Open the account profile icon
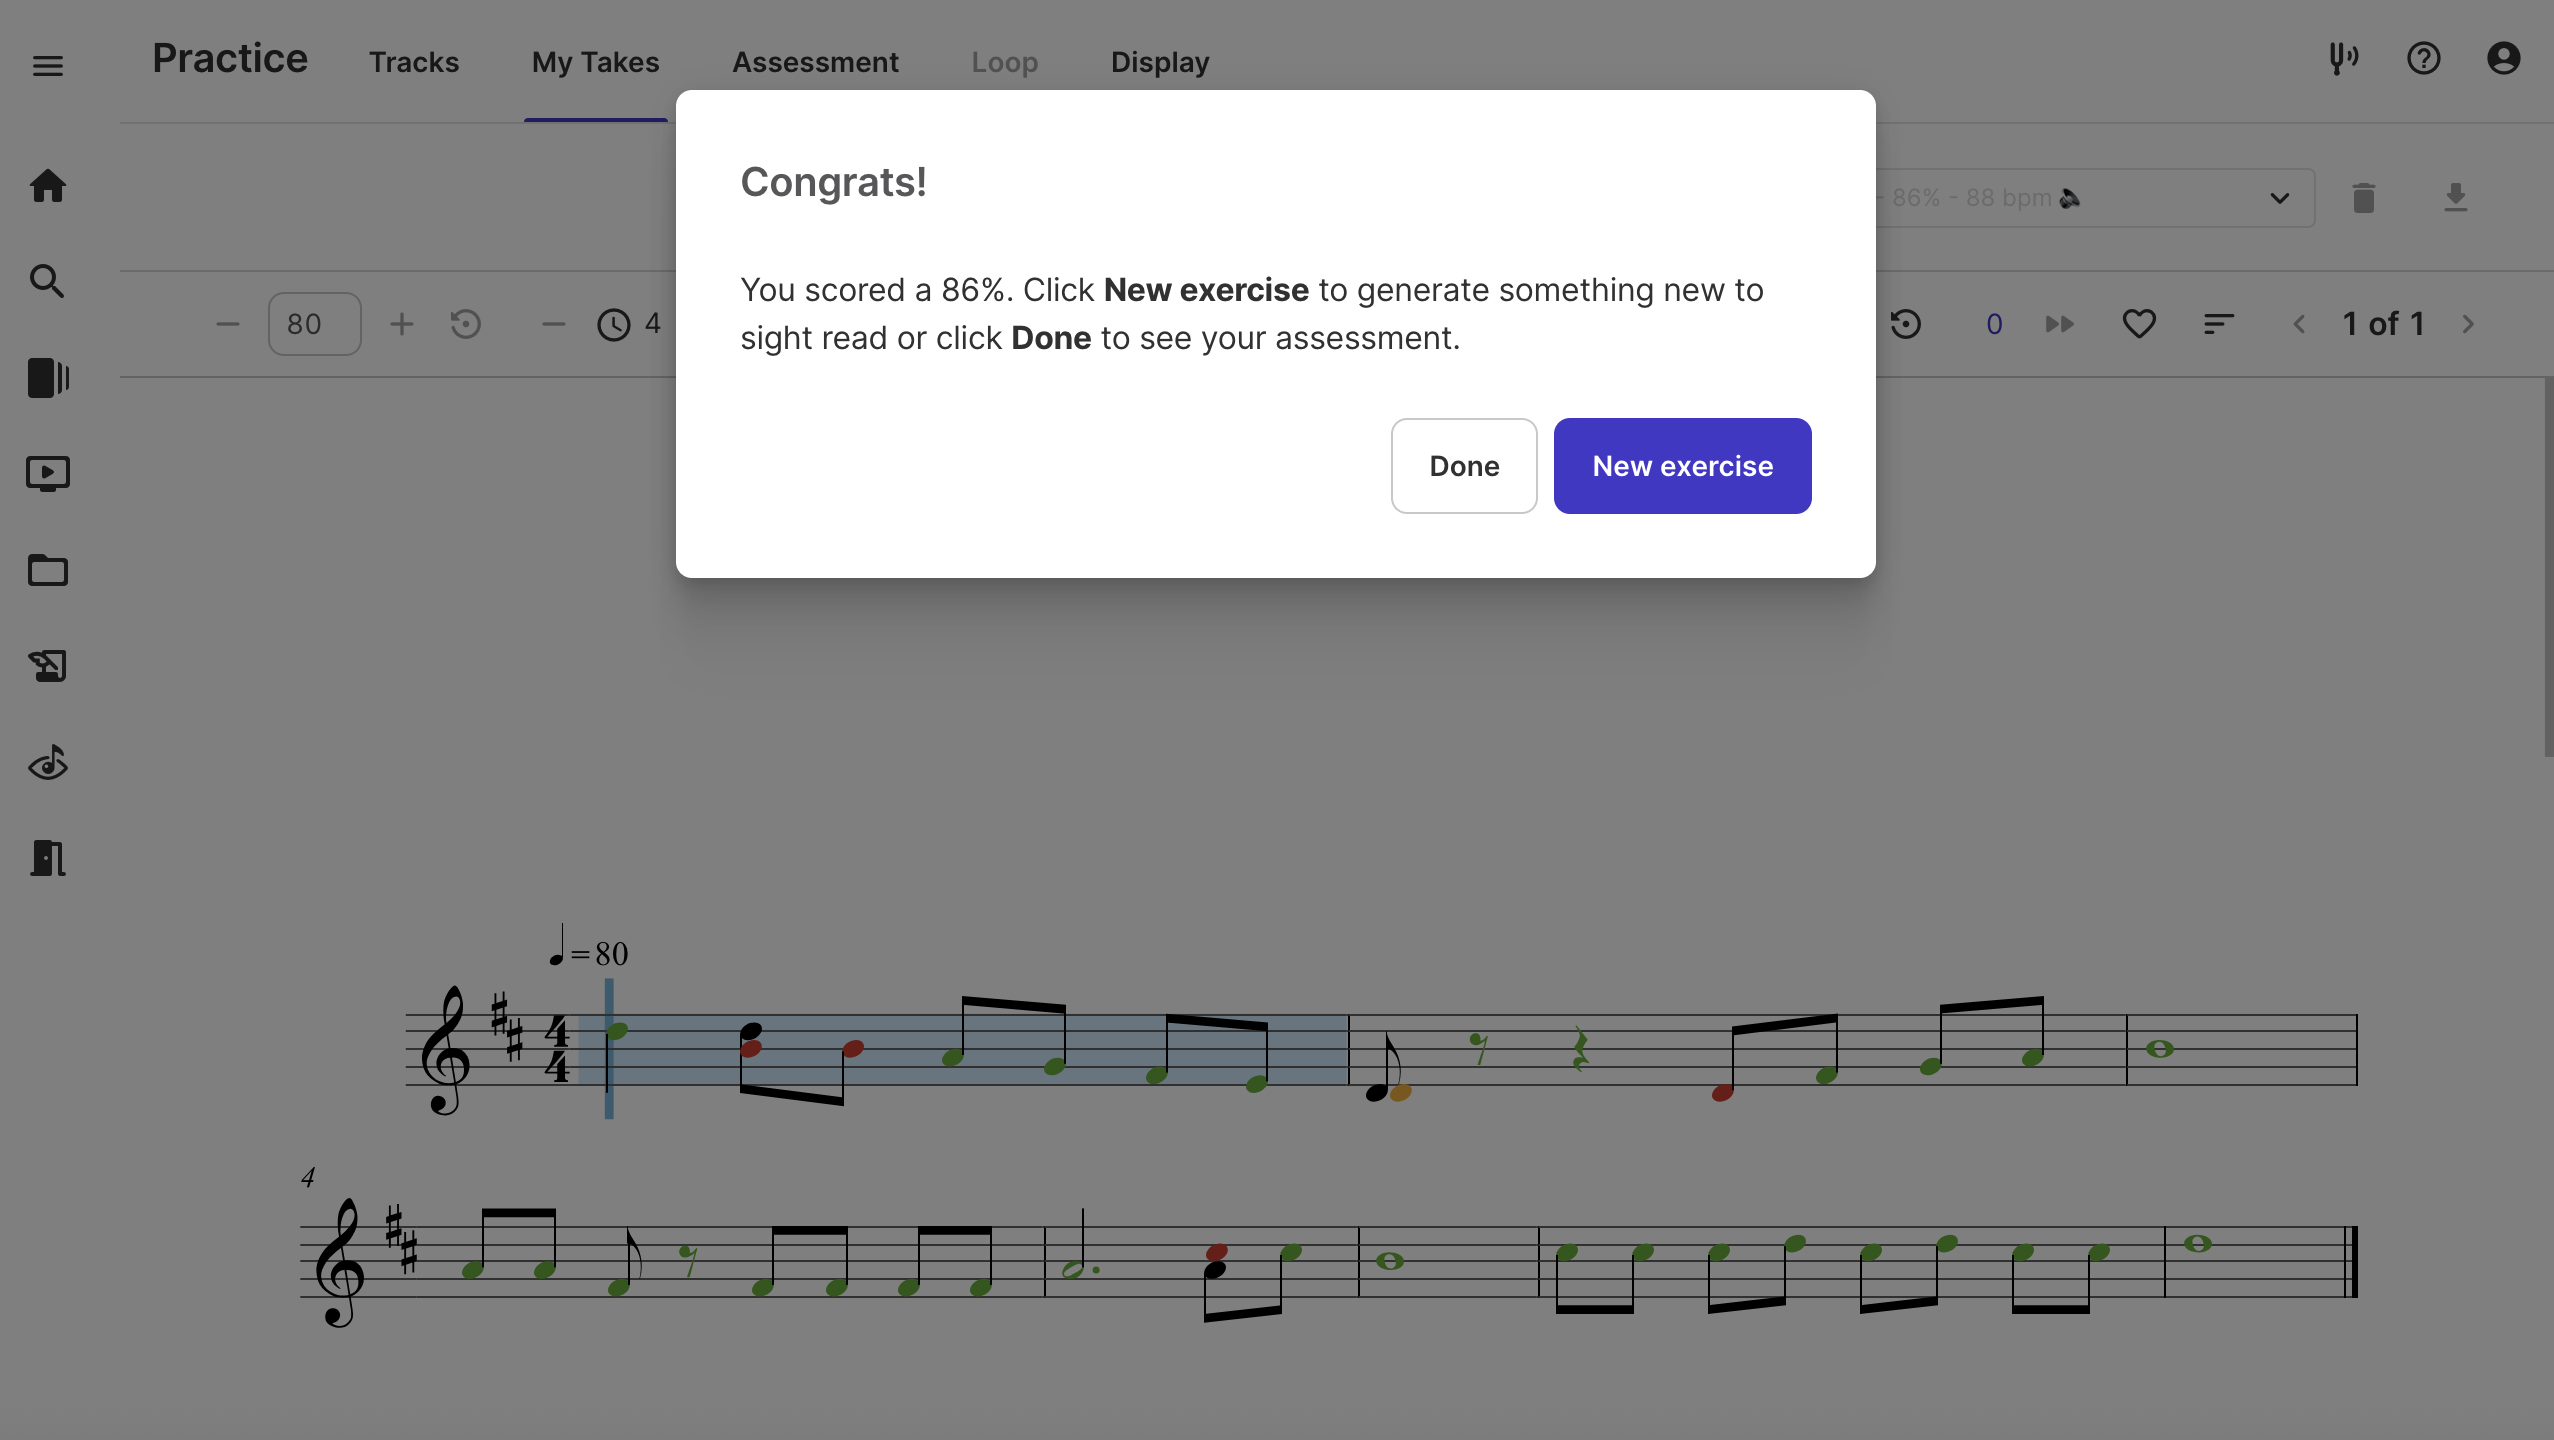Image resolution: width=2554 pixels, height=1440 pixels. click(2504, 60)
